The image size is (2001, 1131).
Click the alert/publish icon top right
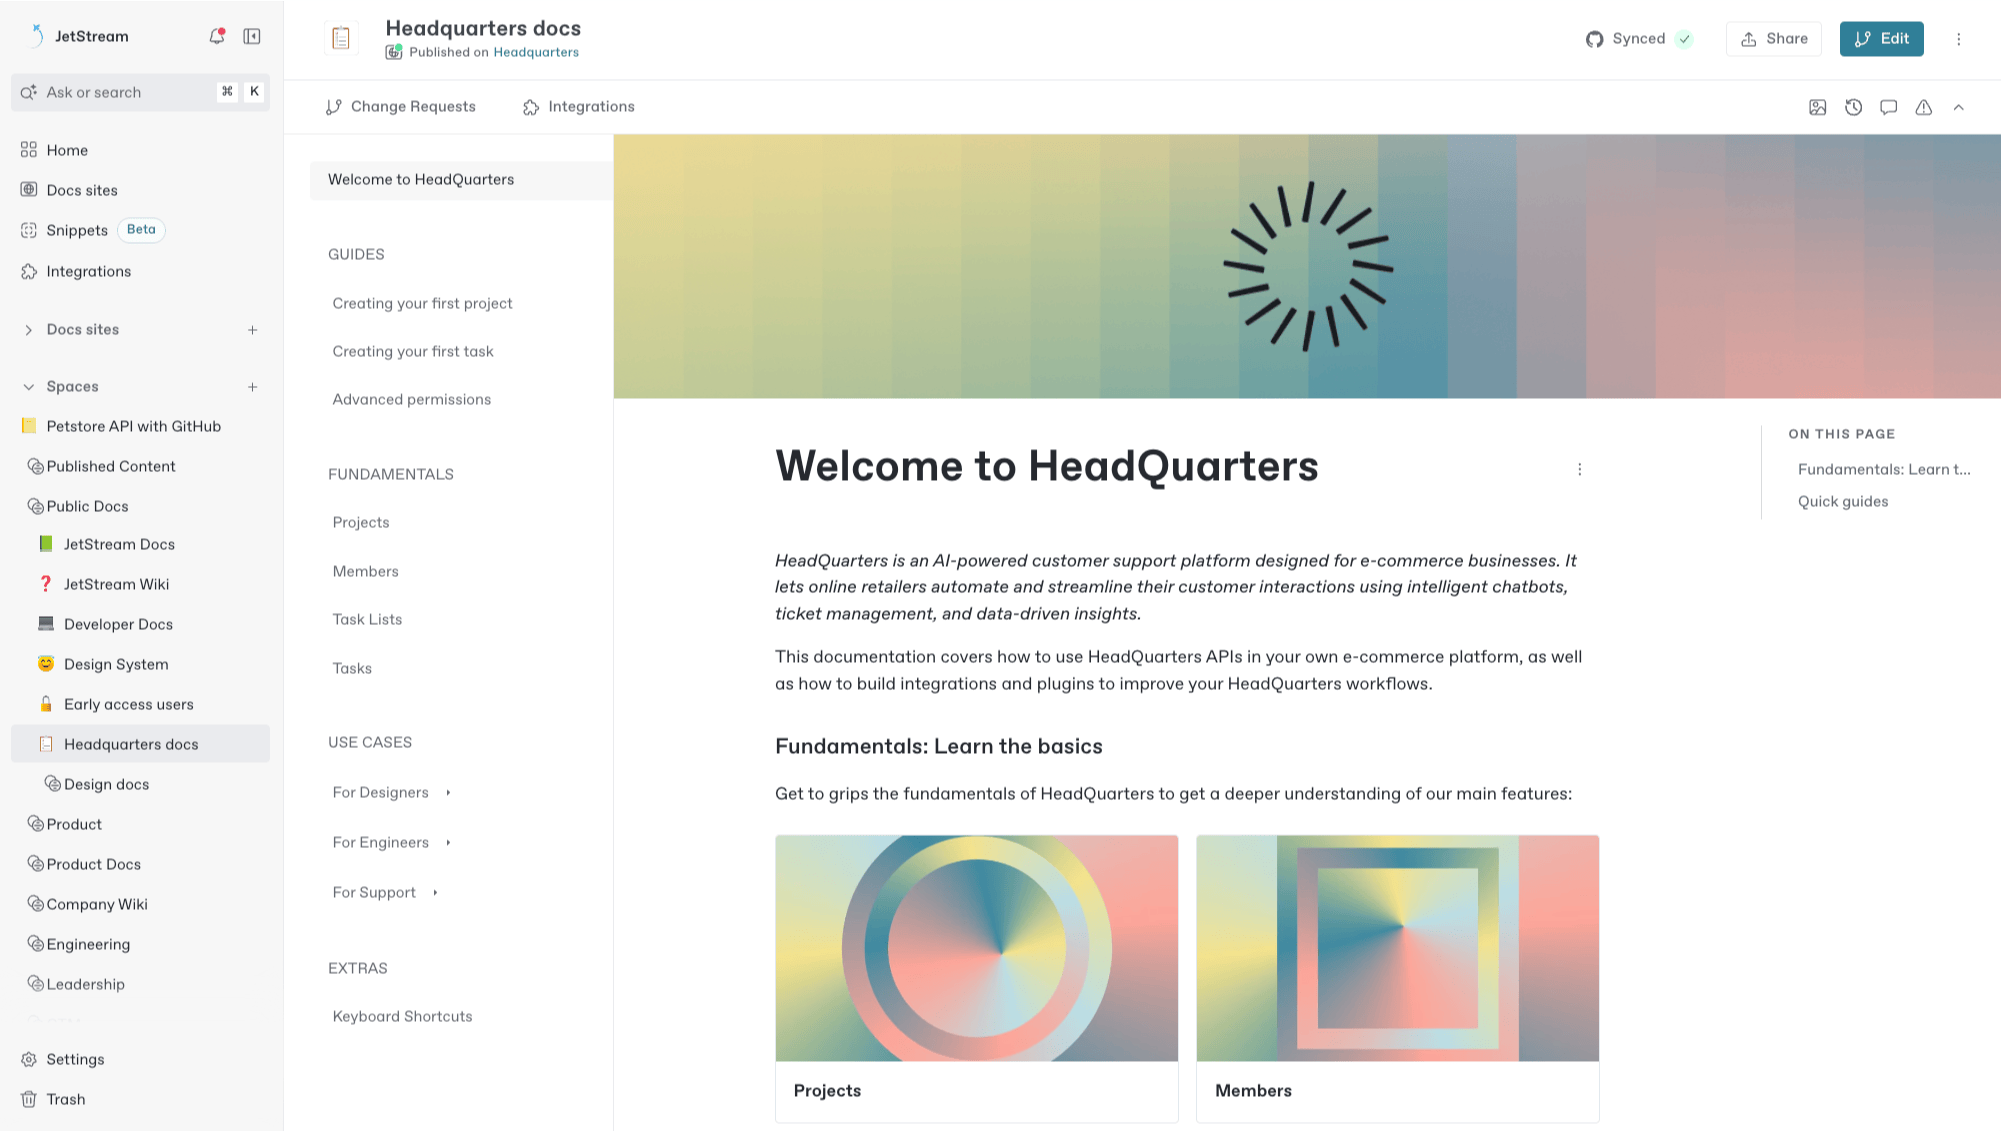tap(1924, 106)
